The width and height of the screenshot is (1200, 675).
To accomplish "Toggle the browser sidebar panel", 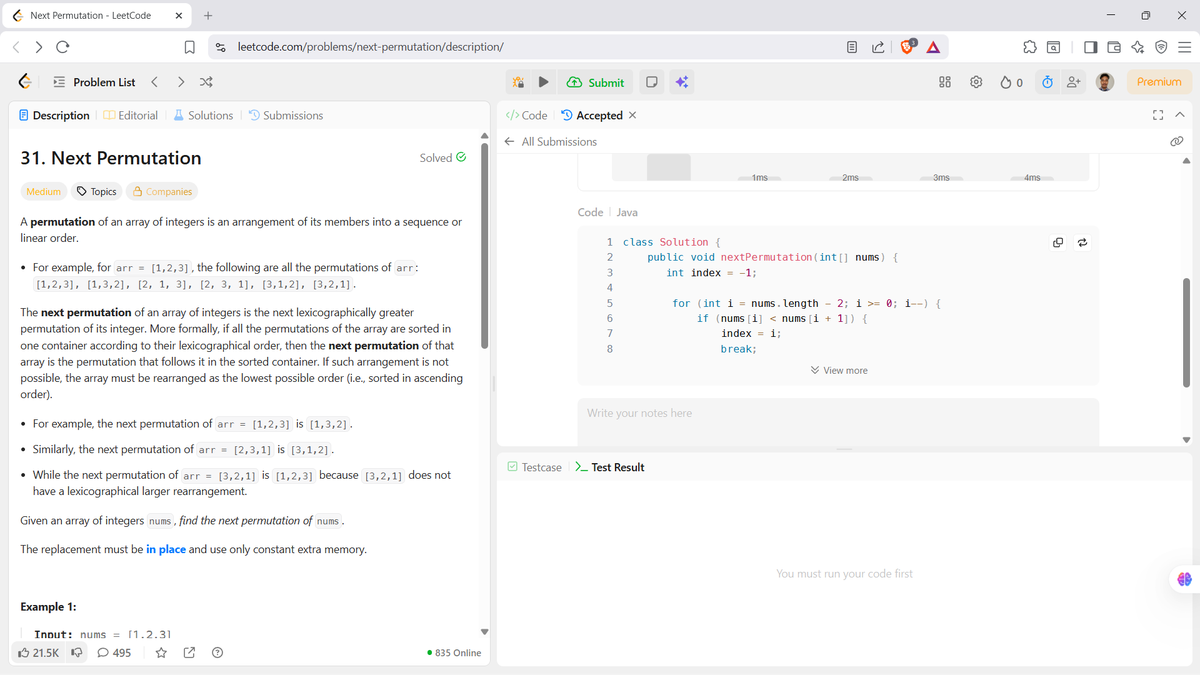I will (x=1090, y=47).
